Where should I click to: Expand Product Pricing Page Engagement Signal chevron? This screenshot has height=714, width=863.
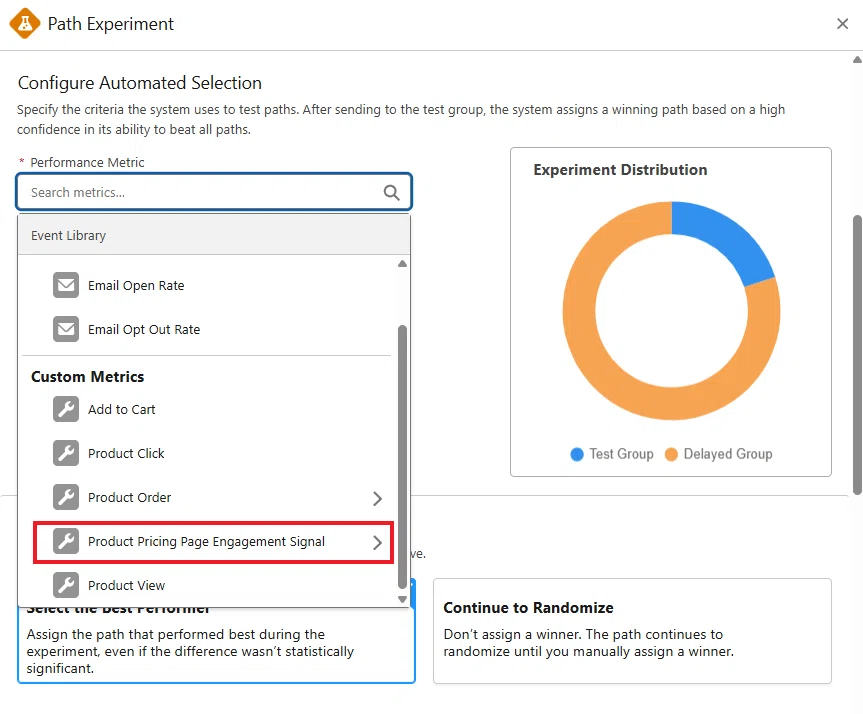coord(377,542)
